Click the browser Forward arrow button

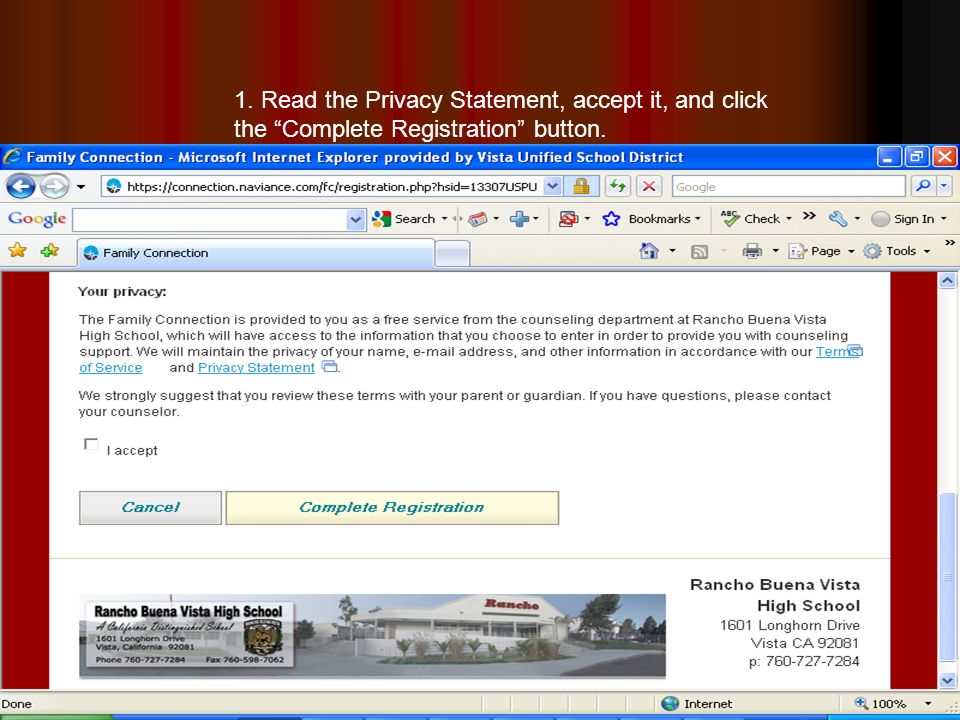(54, 186)
